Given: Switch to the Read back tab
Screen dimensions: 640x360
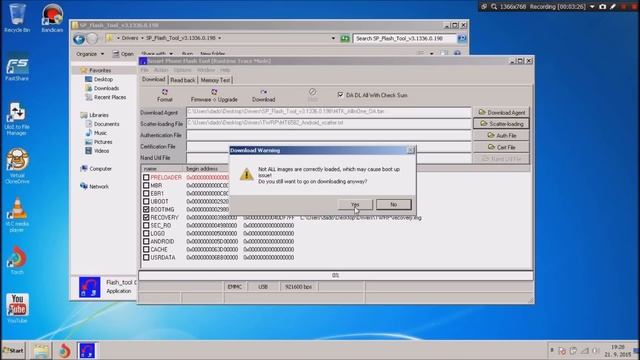Looking at the screenshot, I should tap(182, 80).
